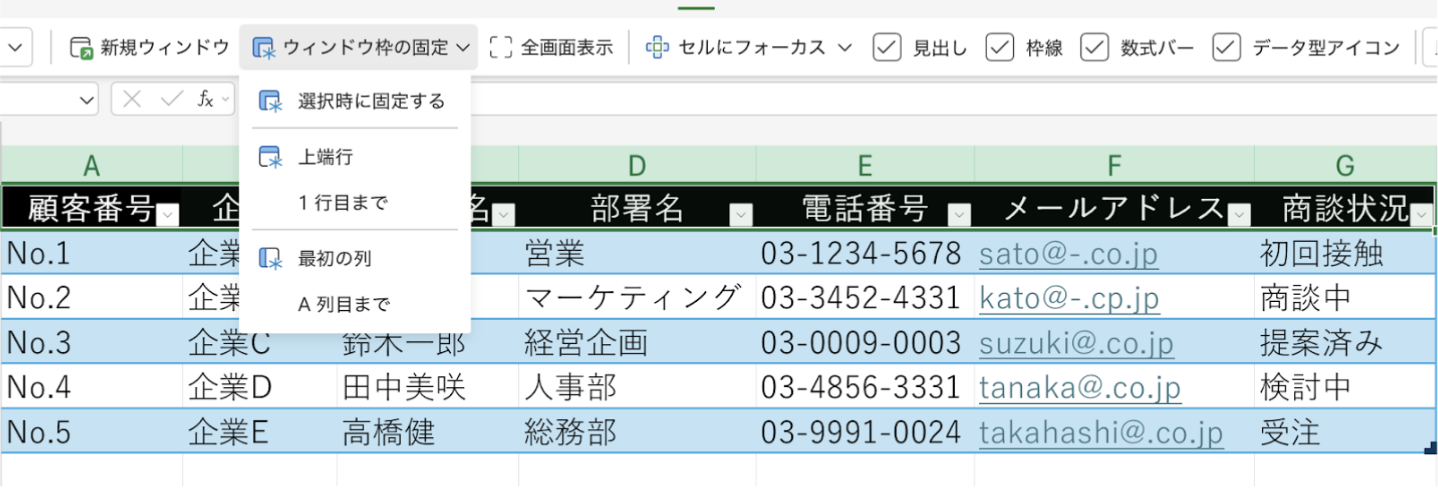1438x500 pixels.
Task: Click the Freeze Panes (ウィンドウ枠の固定) icon
Action: tap(264, 47)
